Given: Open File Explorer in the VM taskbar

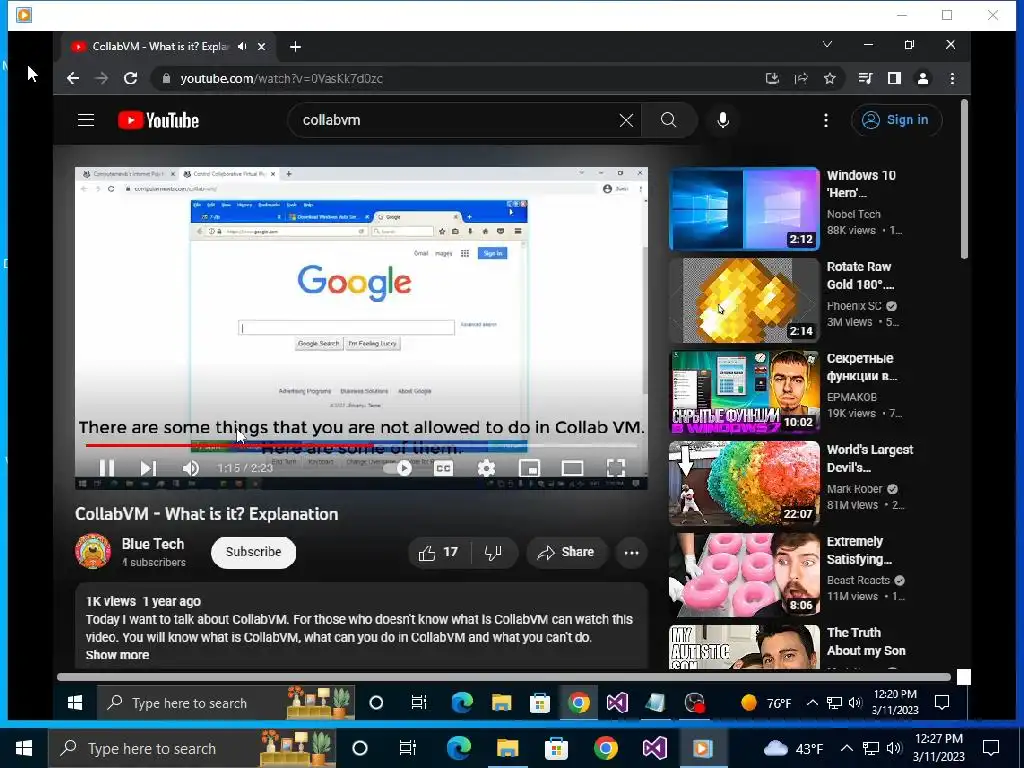Looking at the screenshot, I should 502,703.
